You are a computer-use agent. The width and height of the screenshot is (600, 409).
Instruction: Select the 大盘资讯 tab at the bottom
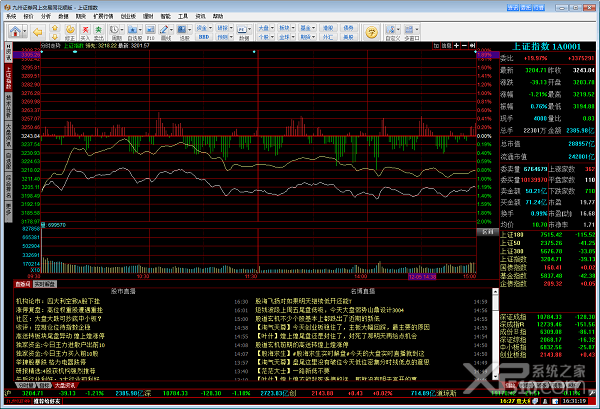tap(64, 385)
